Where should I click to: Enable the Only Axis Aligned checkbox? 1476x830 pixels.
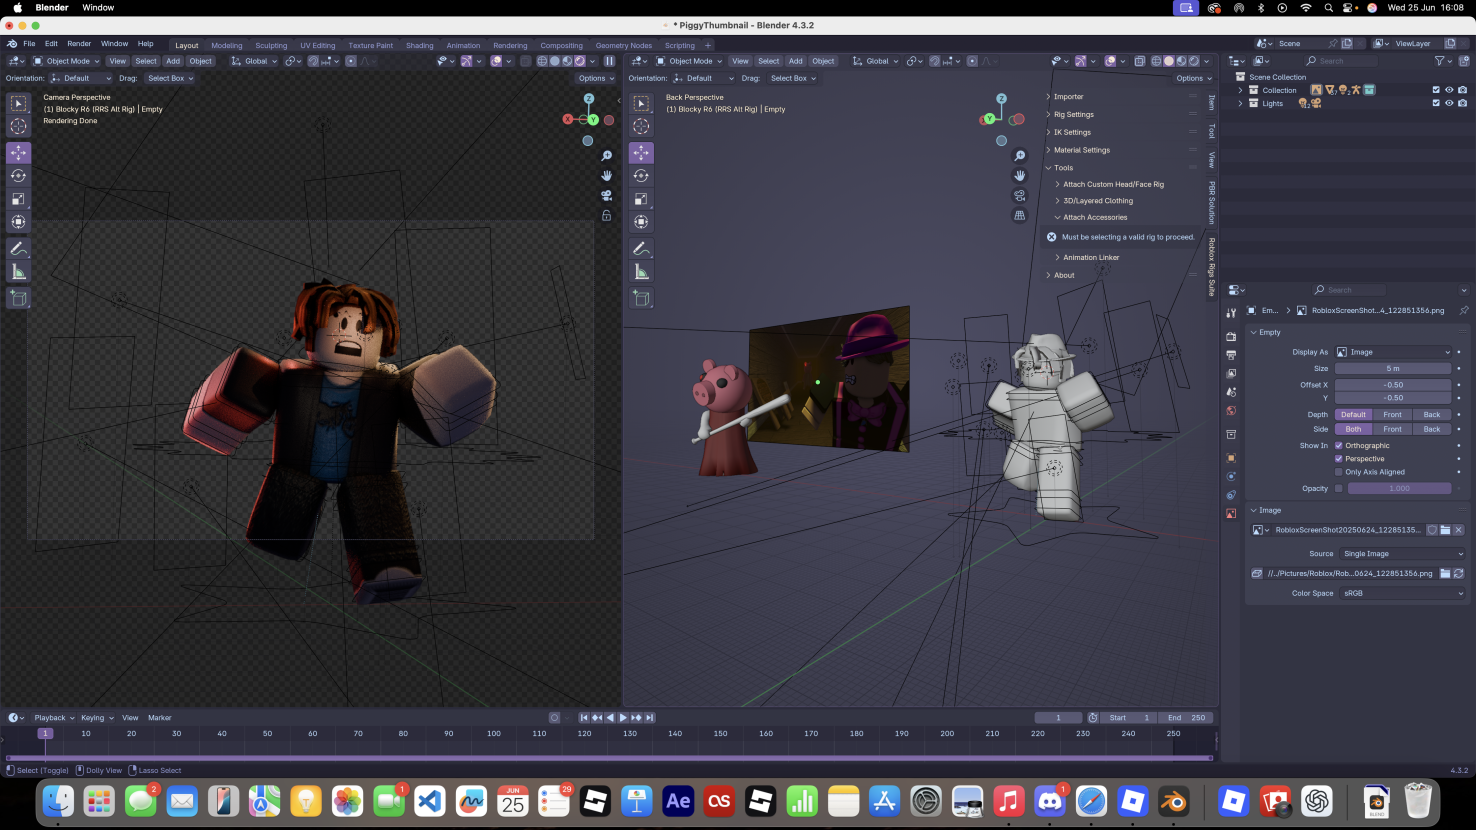1339,472
